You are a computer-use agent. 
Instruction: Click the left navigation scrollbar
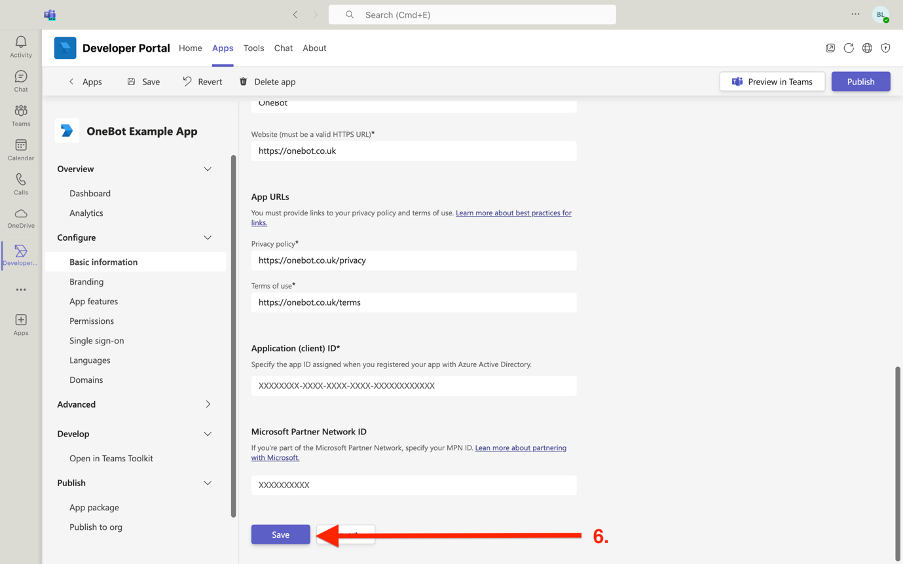click(233, 336)
